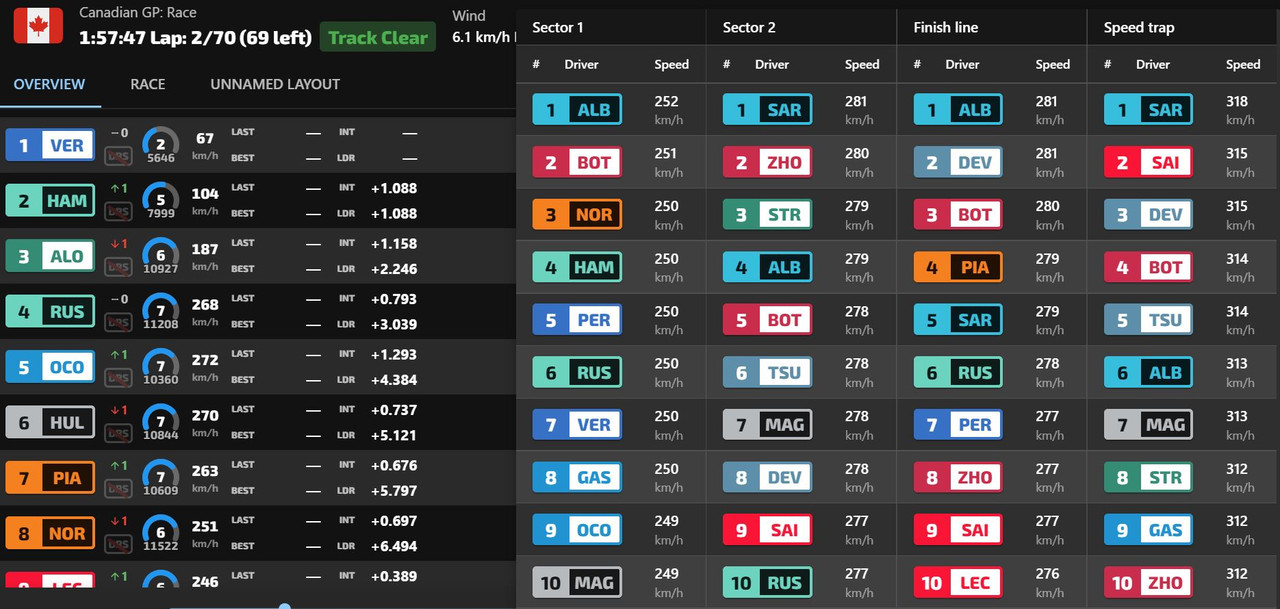Open the RACE tab

(x=148, y=84)
